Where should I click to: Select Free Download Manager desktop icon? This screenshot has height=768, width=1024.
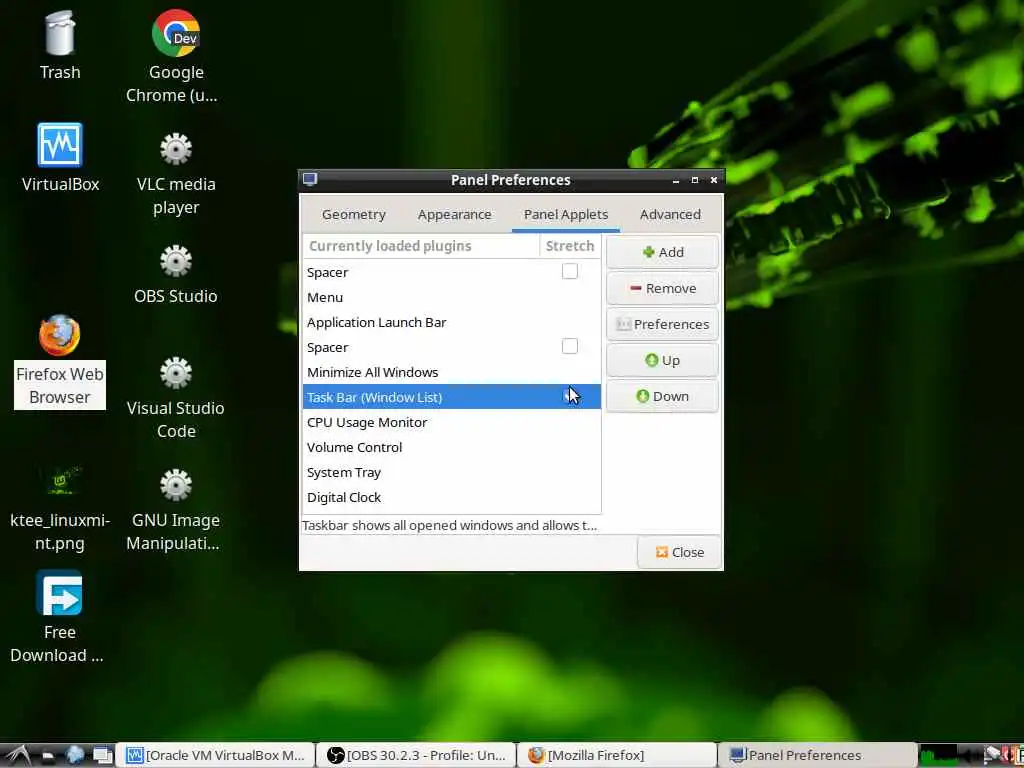pos(59,592)
